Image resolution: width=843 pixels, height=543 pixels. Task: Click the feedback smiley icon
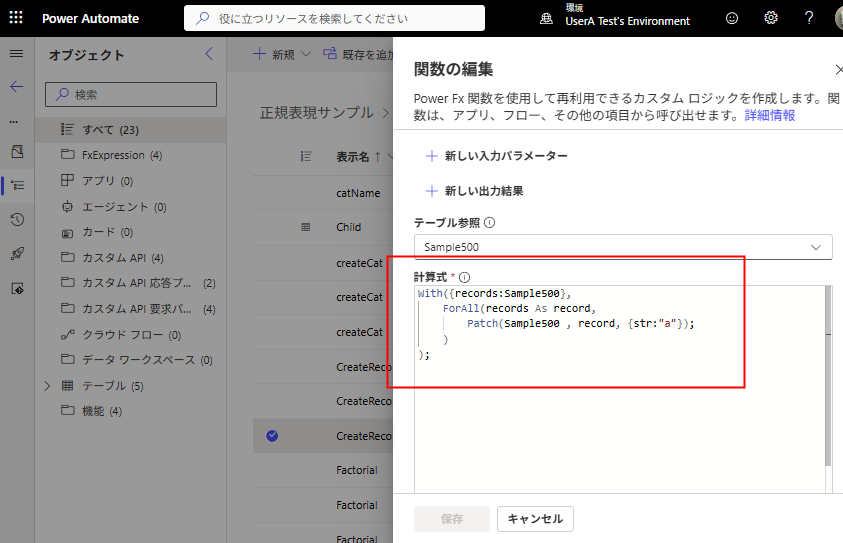(x=732, y=18)
